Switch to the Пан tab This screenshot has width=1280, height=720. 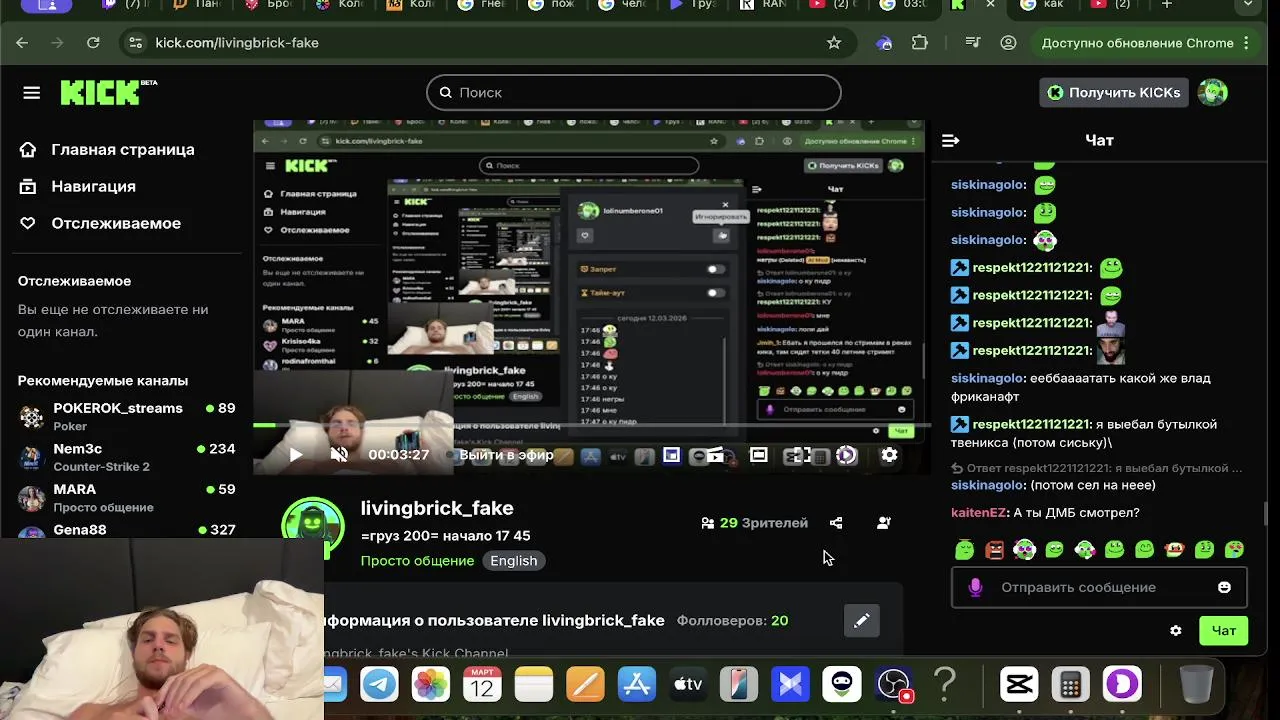coord(197,5)
